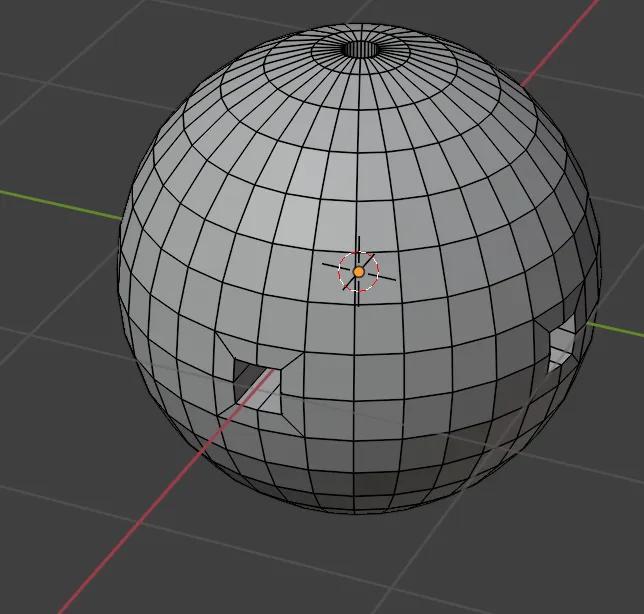Select the square hole on the sphere's front
Screen dimensions: 644x614
[258, 385]
